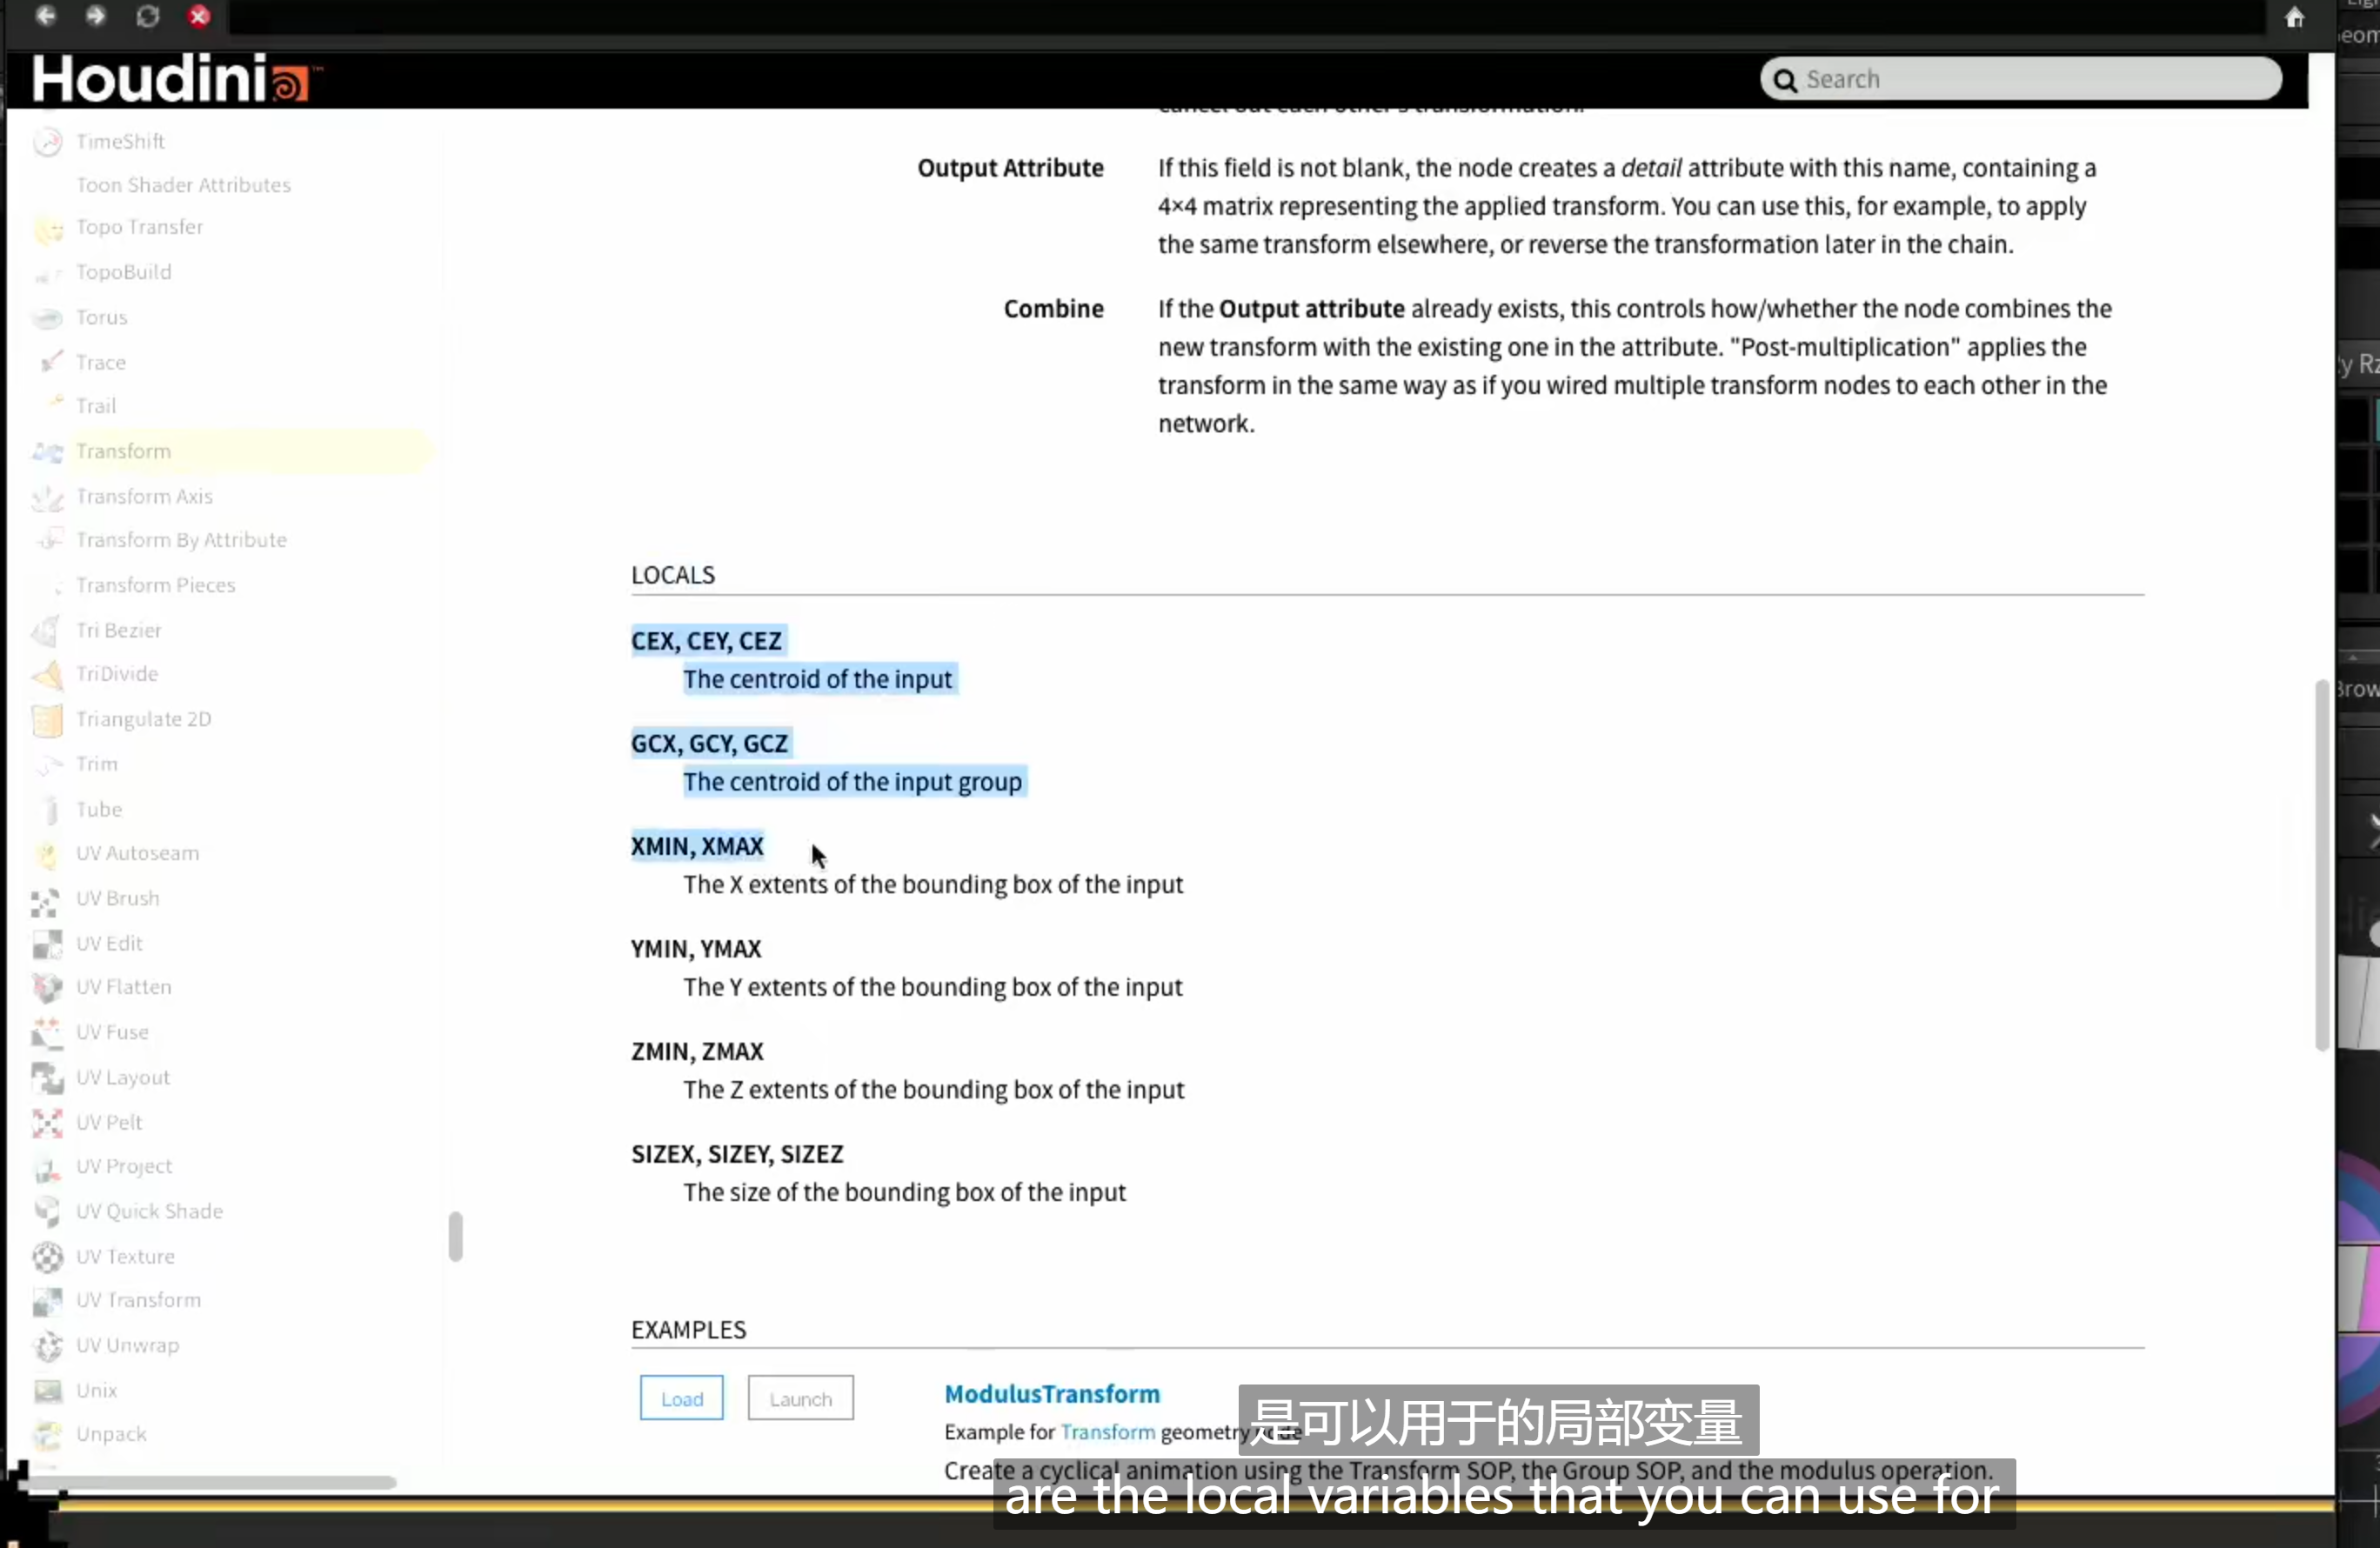2380x1548 pixels.
Task: Go to help home via house icon
Action: pos(2294,17)
